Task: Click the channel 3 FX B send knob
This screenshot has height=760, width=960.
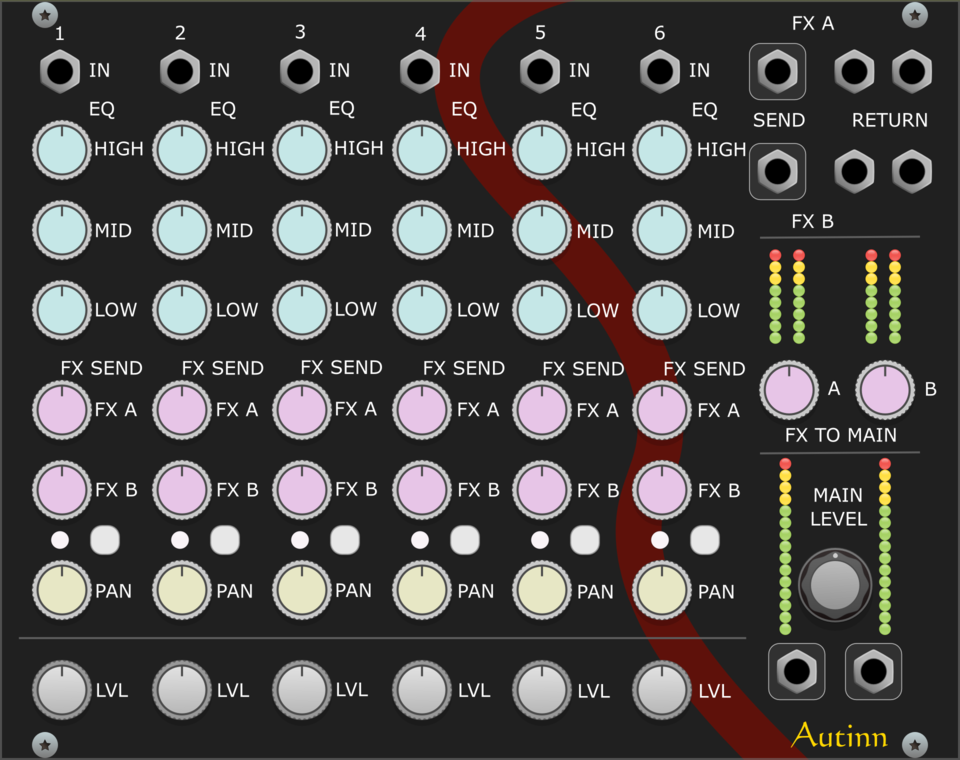Action: (302, 490)
